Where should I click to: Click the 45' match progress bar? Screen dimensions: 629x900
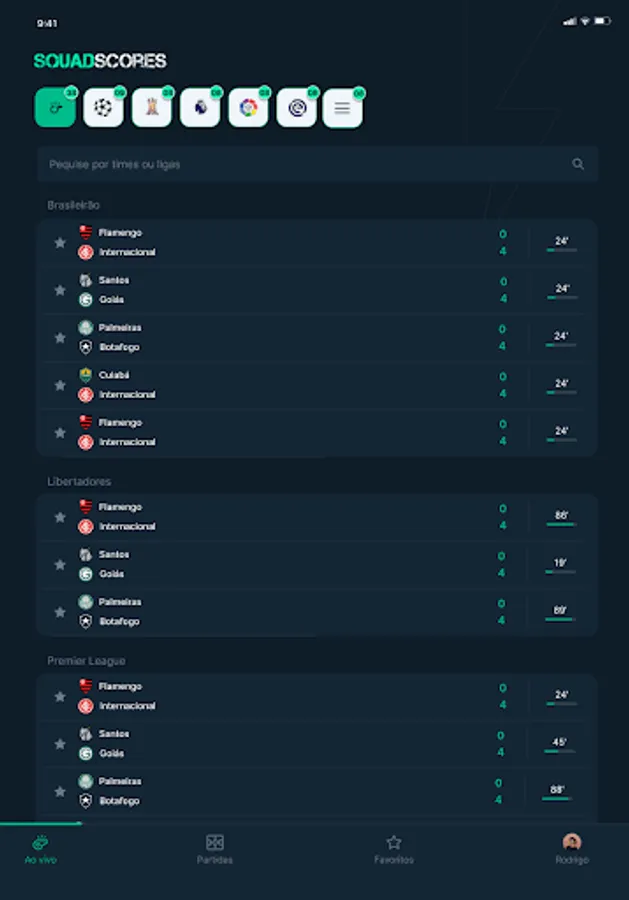click(x=560, y=751)
